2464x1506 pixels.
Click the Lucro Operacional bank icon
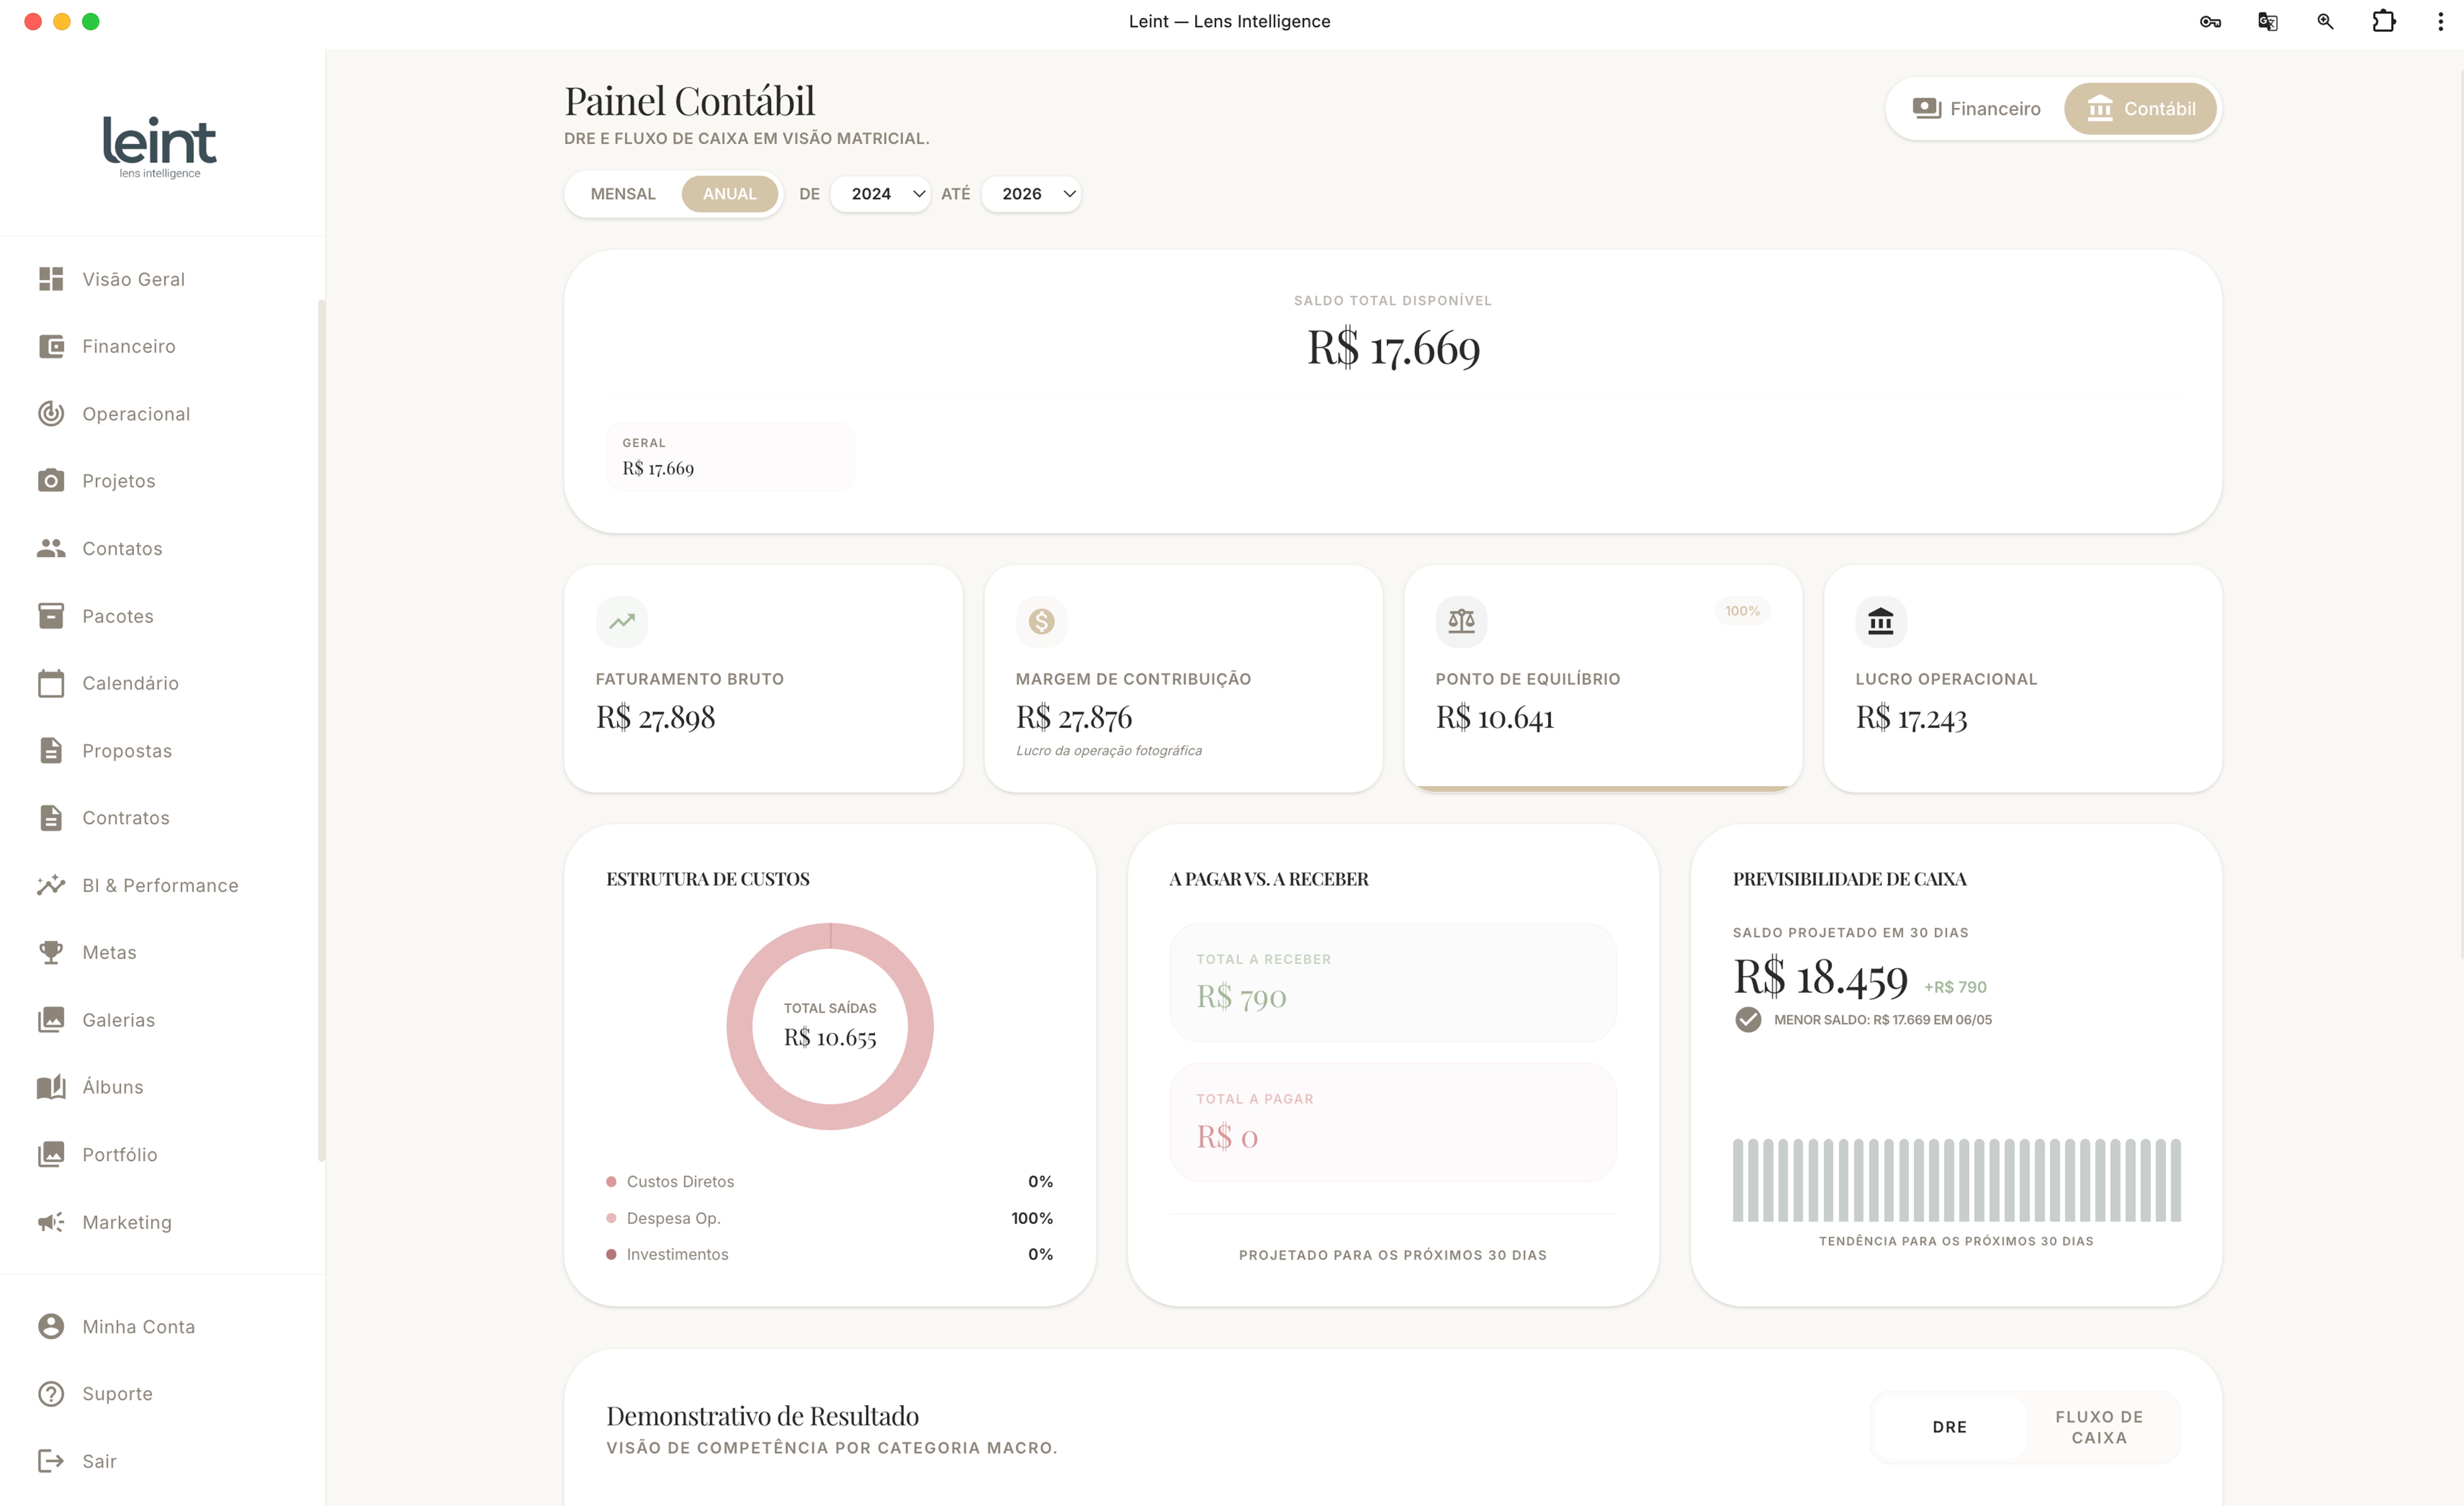(x=1881, y=621)
